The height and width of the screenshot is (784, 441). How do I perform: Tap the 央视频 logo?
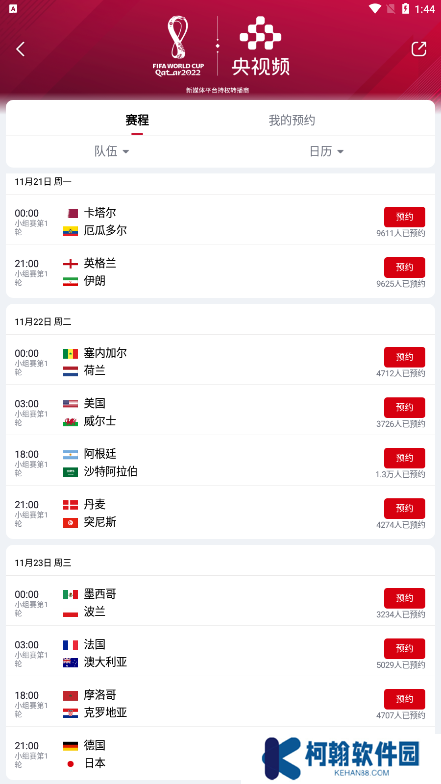tap(260, 46)
